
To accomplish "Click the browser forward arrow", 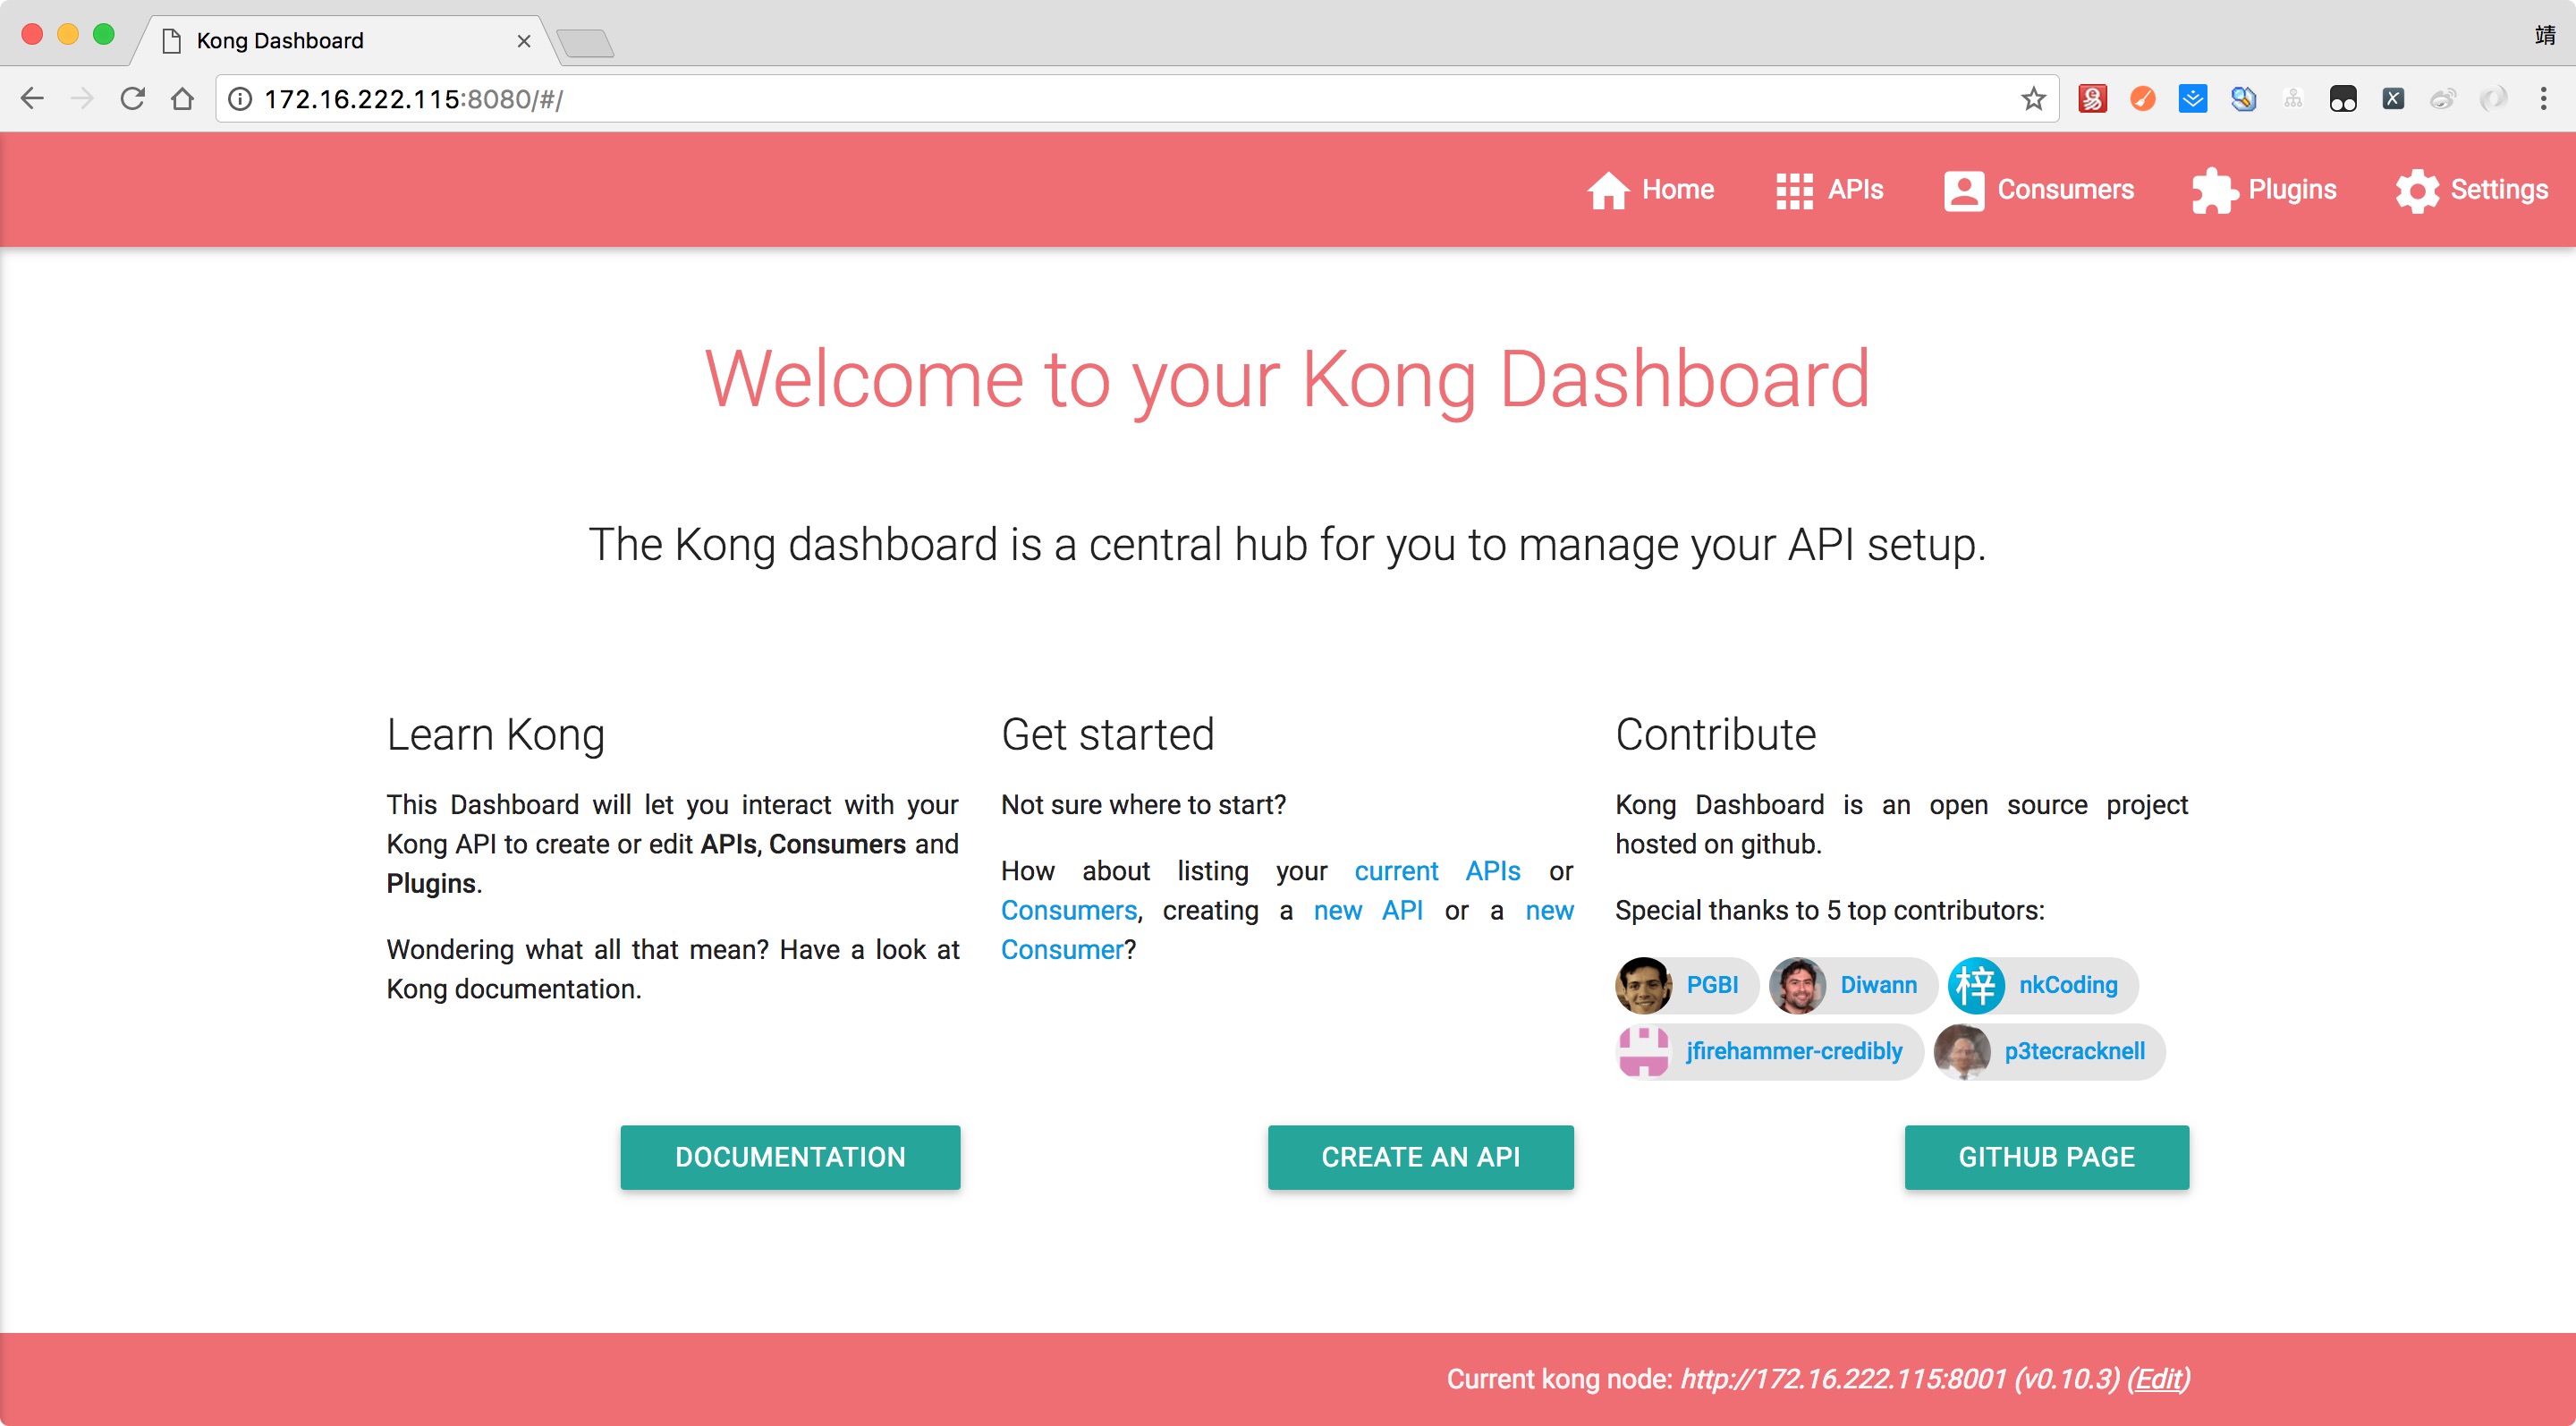I will [82, 98].
